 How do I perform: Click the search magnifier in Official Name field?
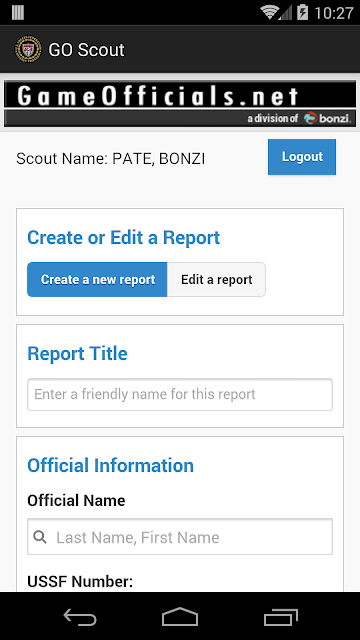click(x=40, y=537)
